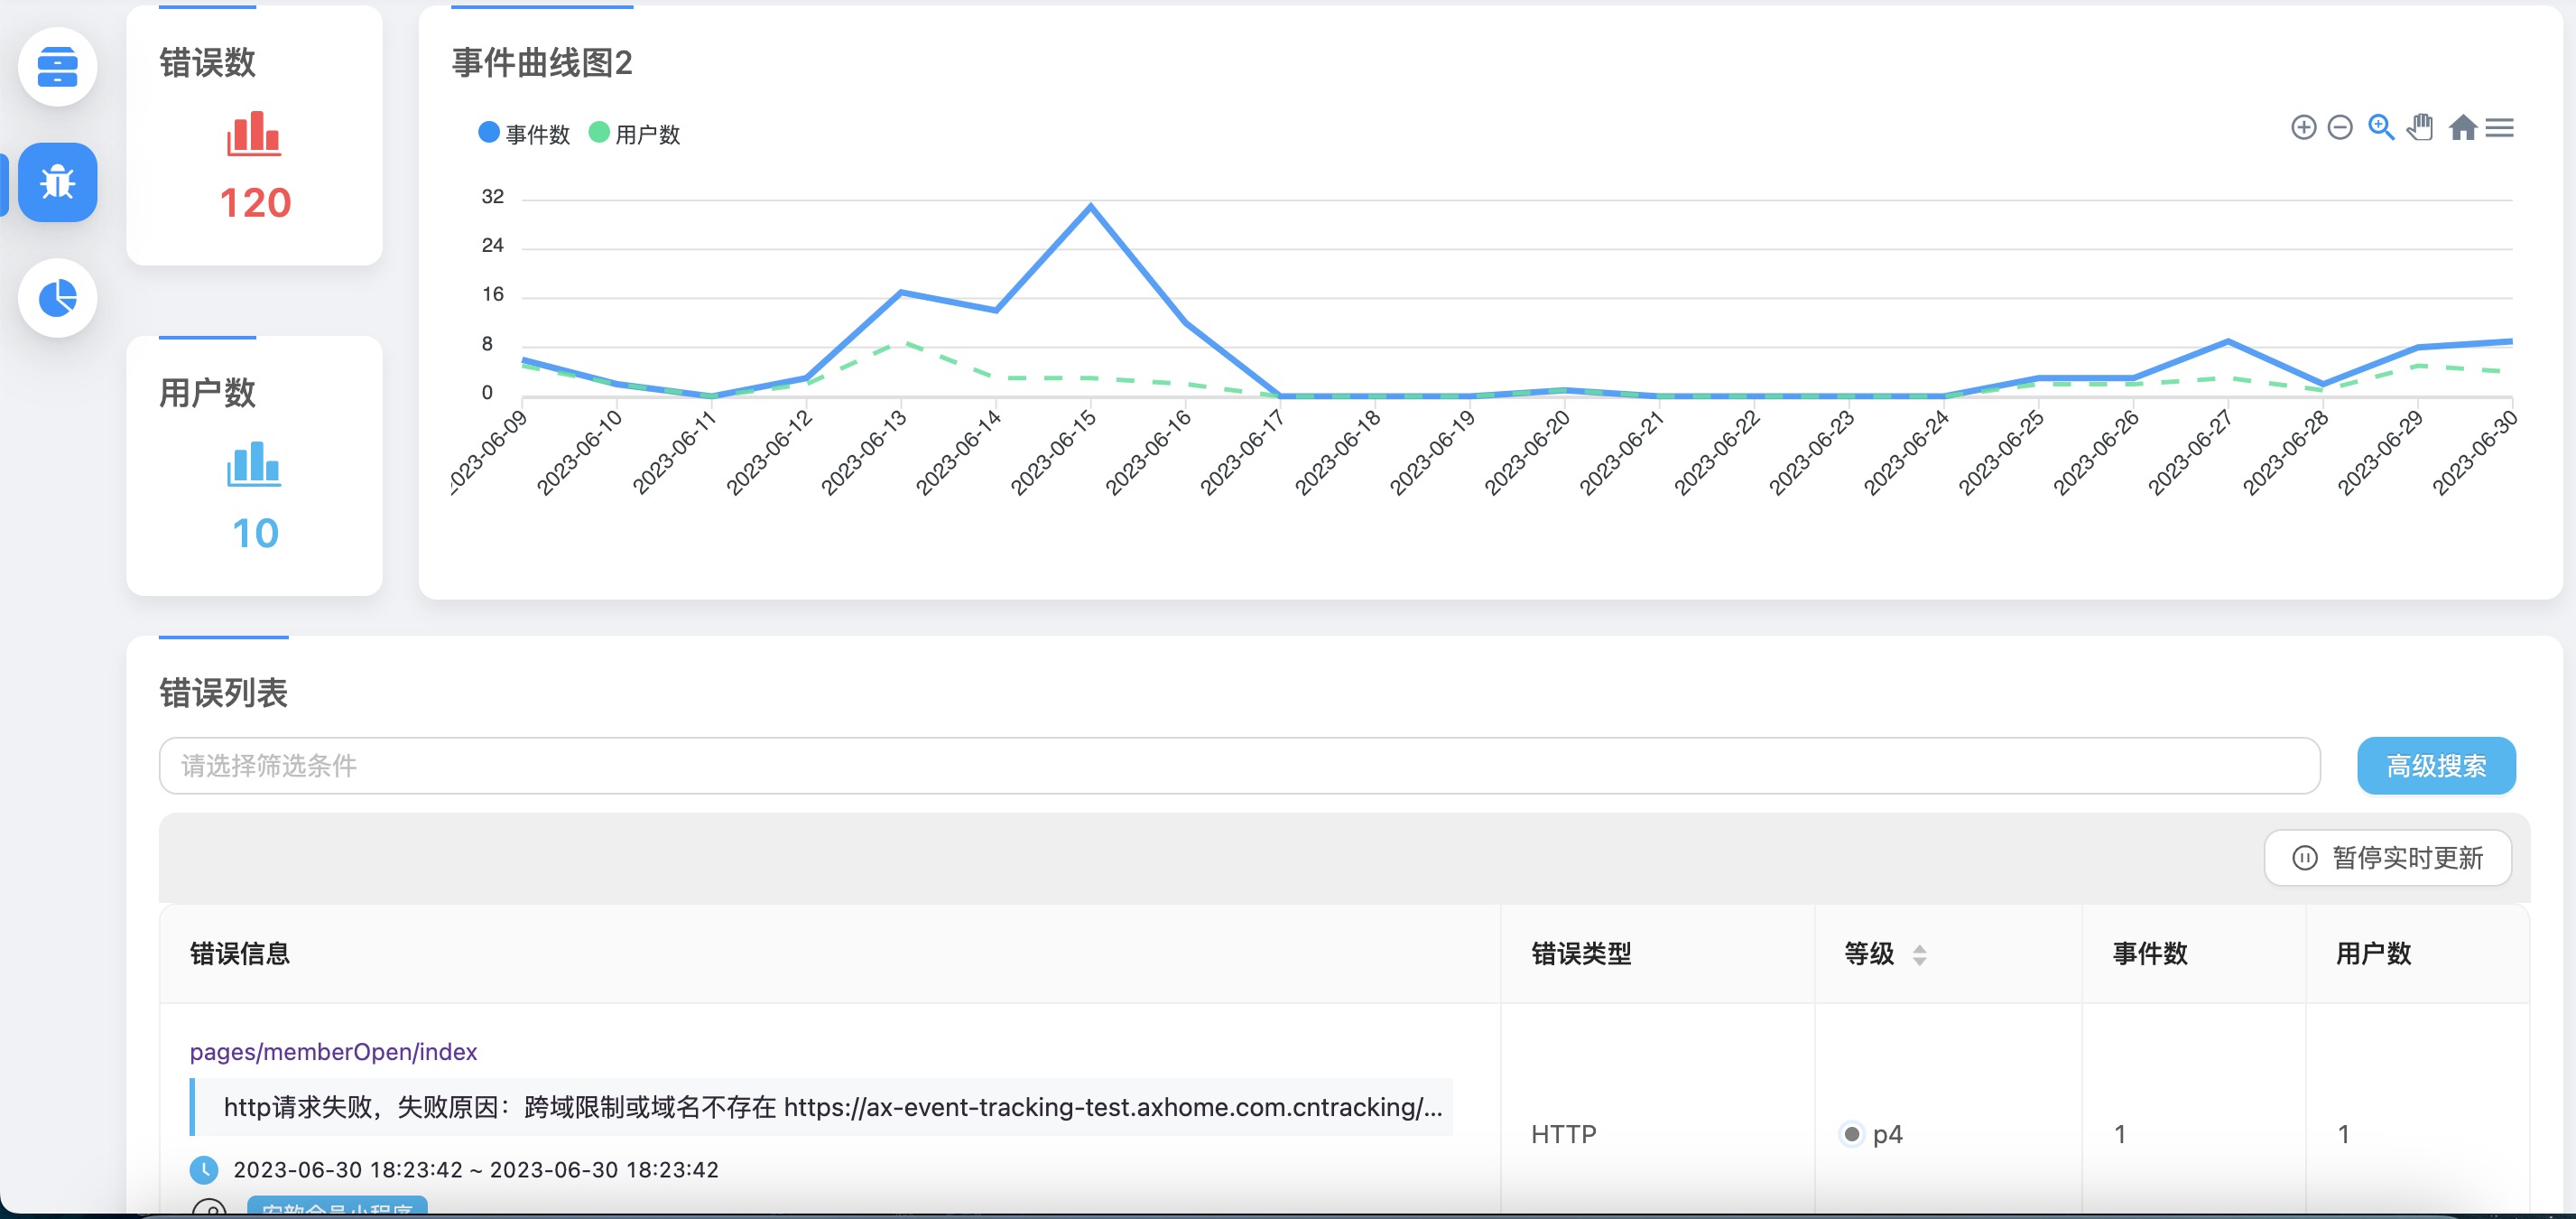Select the bug error monitoring sidebar icon

coord(57,182)
